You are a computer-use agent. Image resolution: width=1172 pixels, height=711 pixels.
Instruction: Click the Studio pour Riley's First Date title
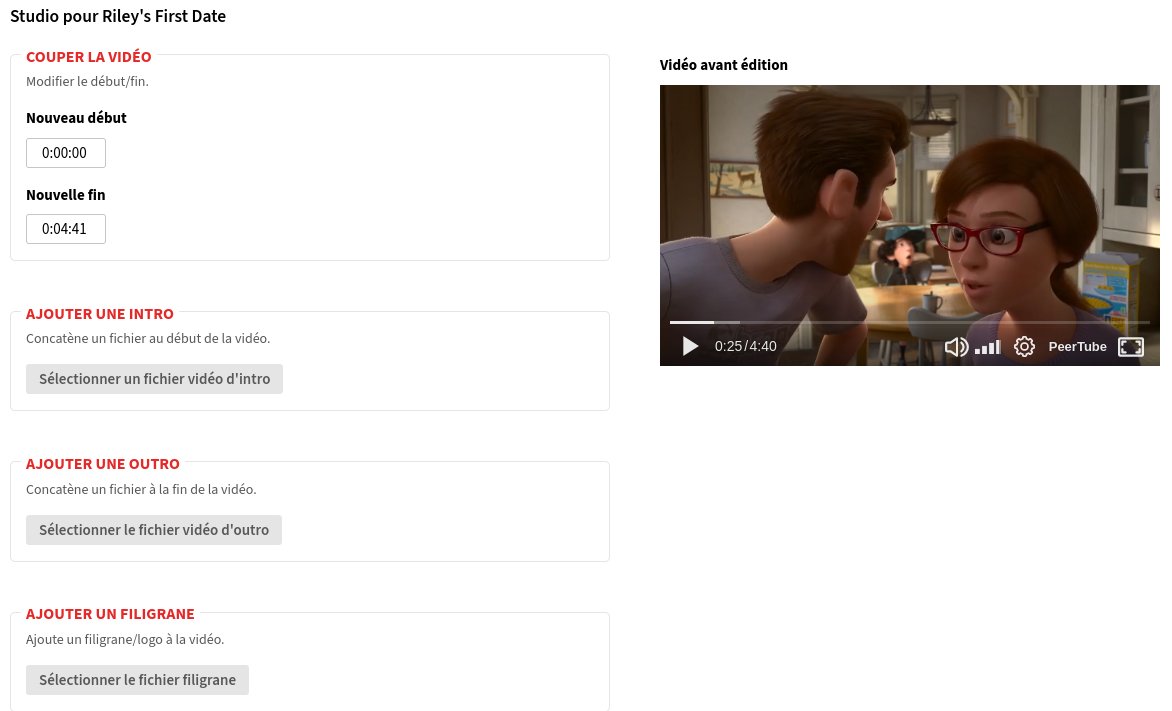[x=118, y=16]
